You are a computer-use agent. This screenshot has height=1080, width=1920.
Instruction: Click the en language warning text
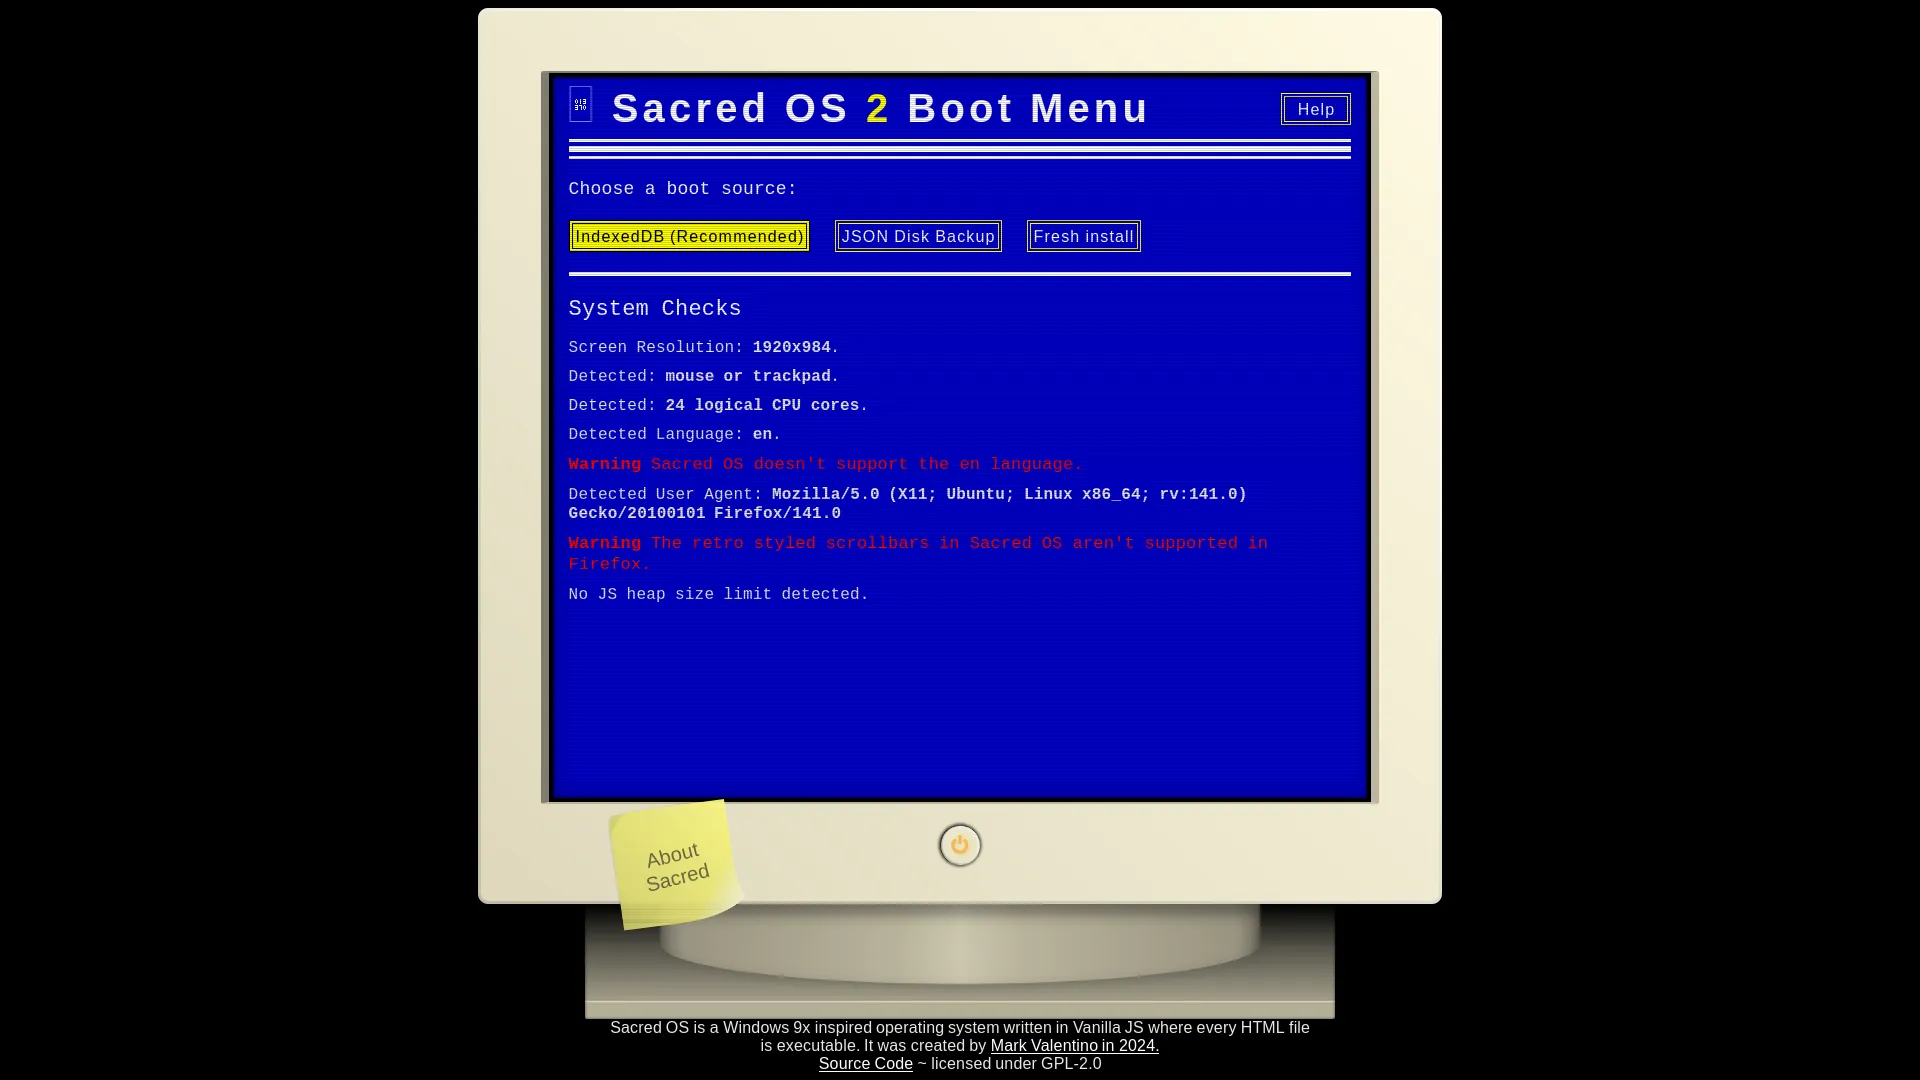pos(826,464)
